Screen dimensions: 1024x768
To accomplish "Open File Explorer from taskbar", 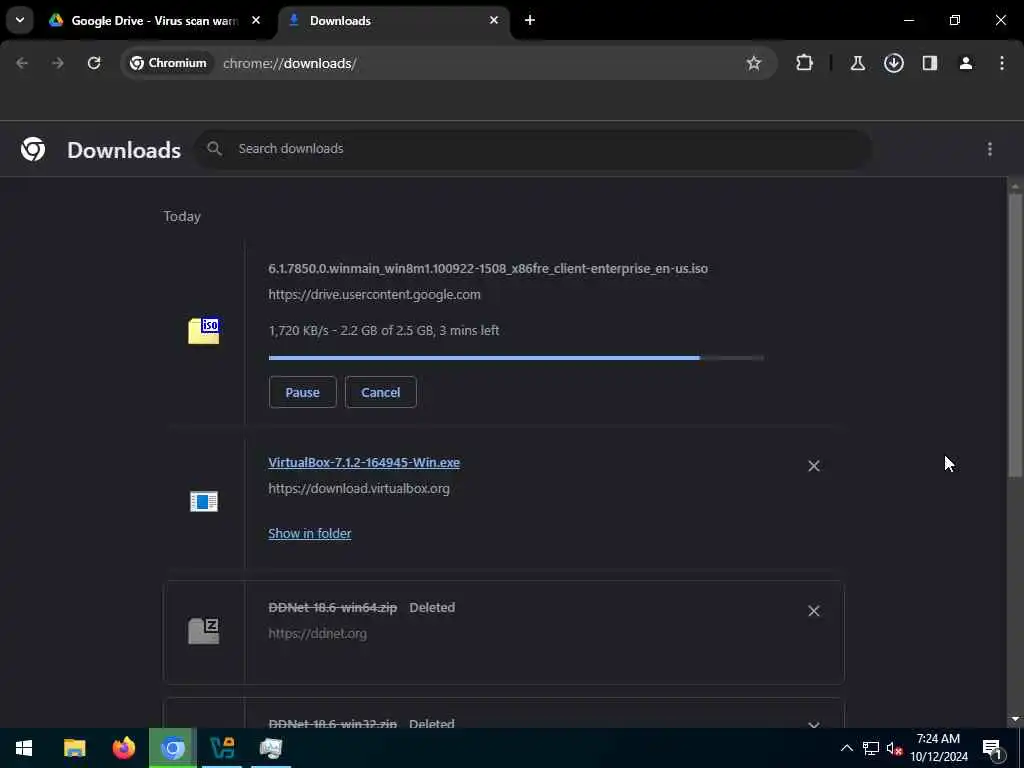I will 74,748.
